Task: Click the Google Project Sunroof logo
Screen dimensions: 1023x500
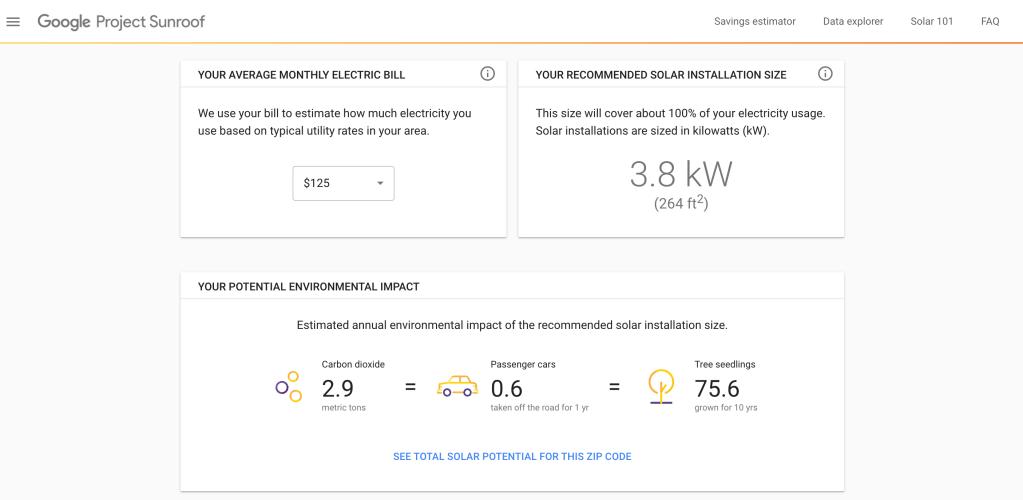Action: pyautogui.click(x=121, y=22)
